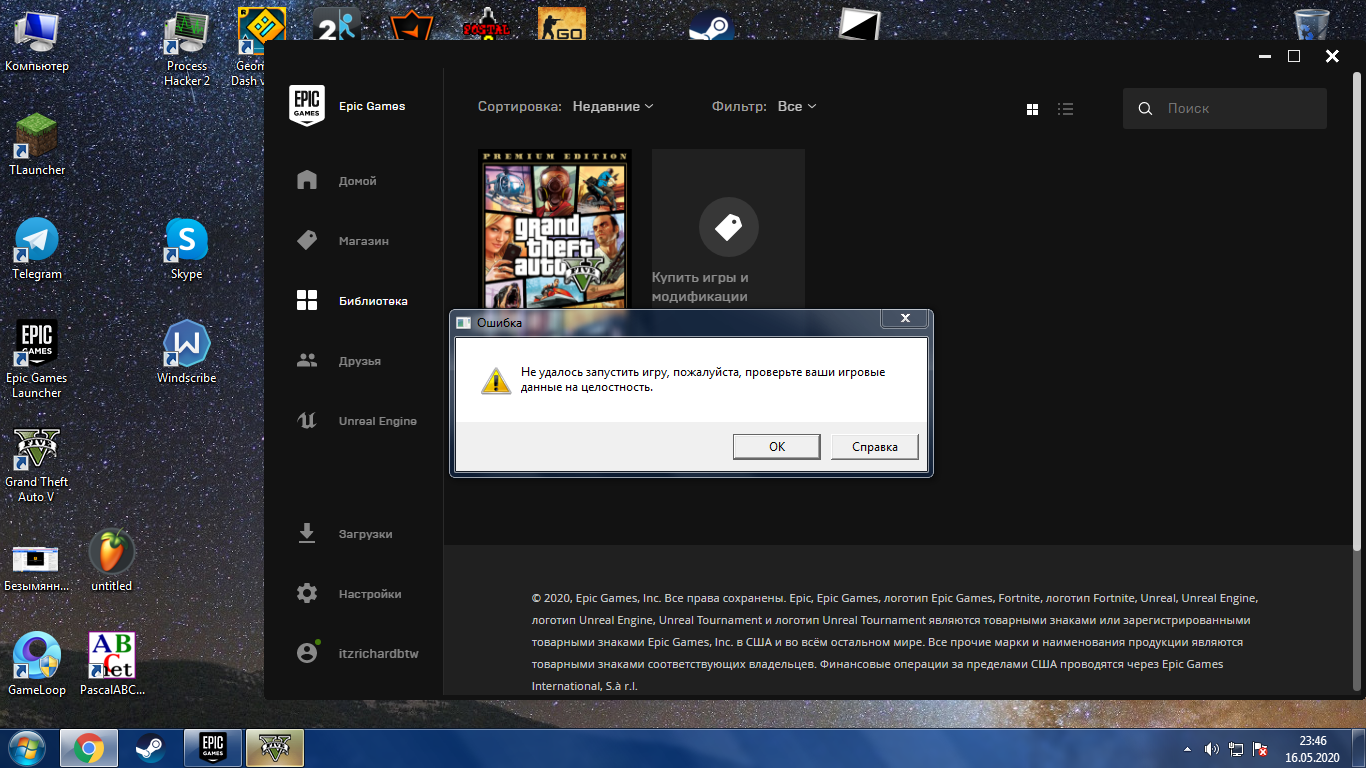This screenshot has height=768, width=1366.
Task: Select the Grand Theft Auto V desktop shortcut
Action: [37, 464]
